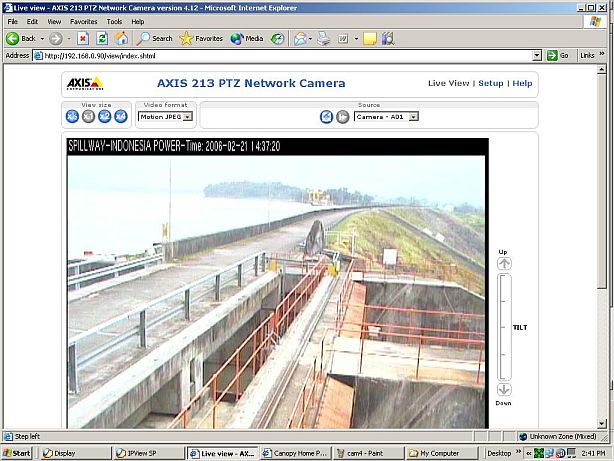
Task: Go to the browser Home page
Action: [x=121, y=38]
